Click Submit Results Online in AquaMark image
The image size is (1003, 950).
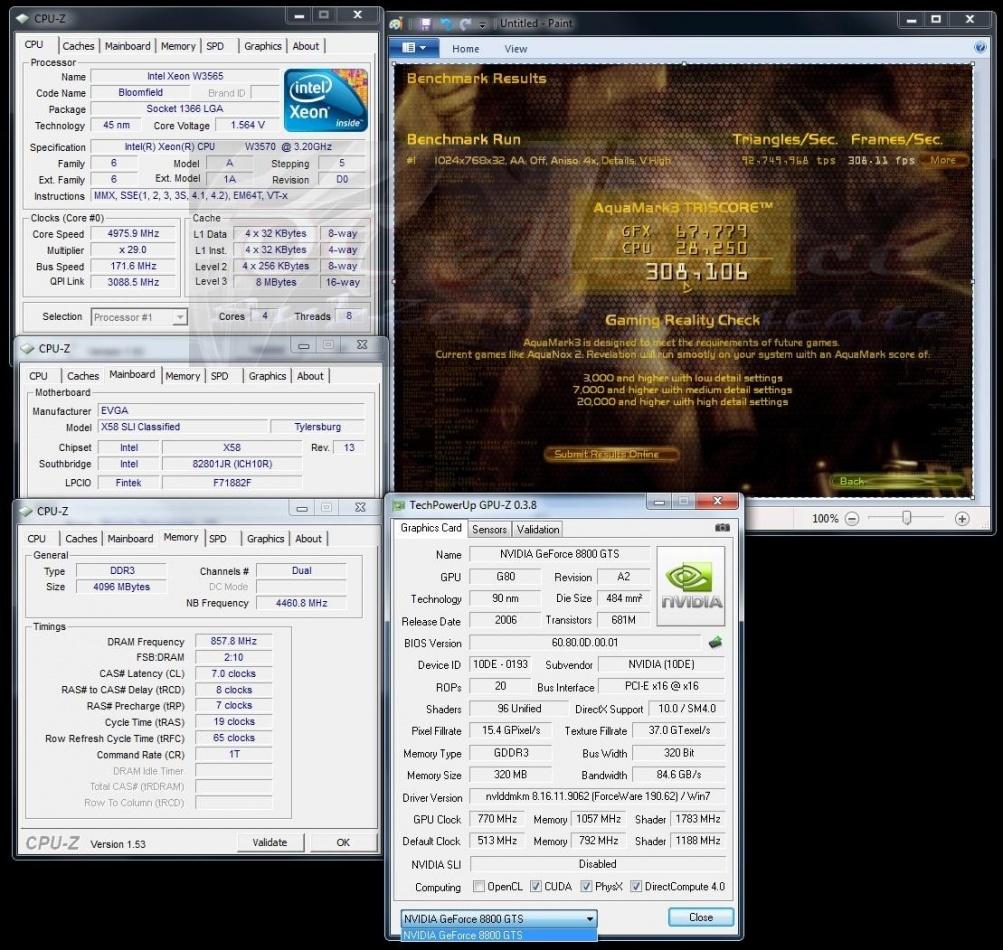tap(610, 454)
